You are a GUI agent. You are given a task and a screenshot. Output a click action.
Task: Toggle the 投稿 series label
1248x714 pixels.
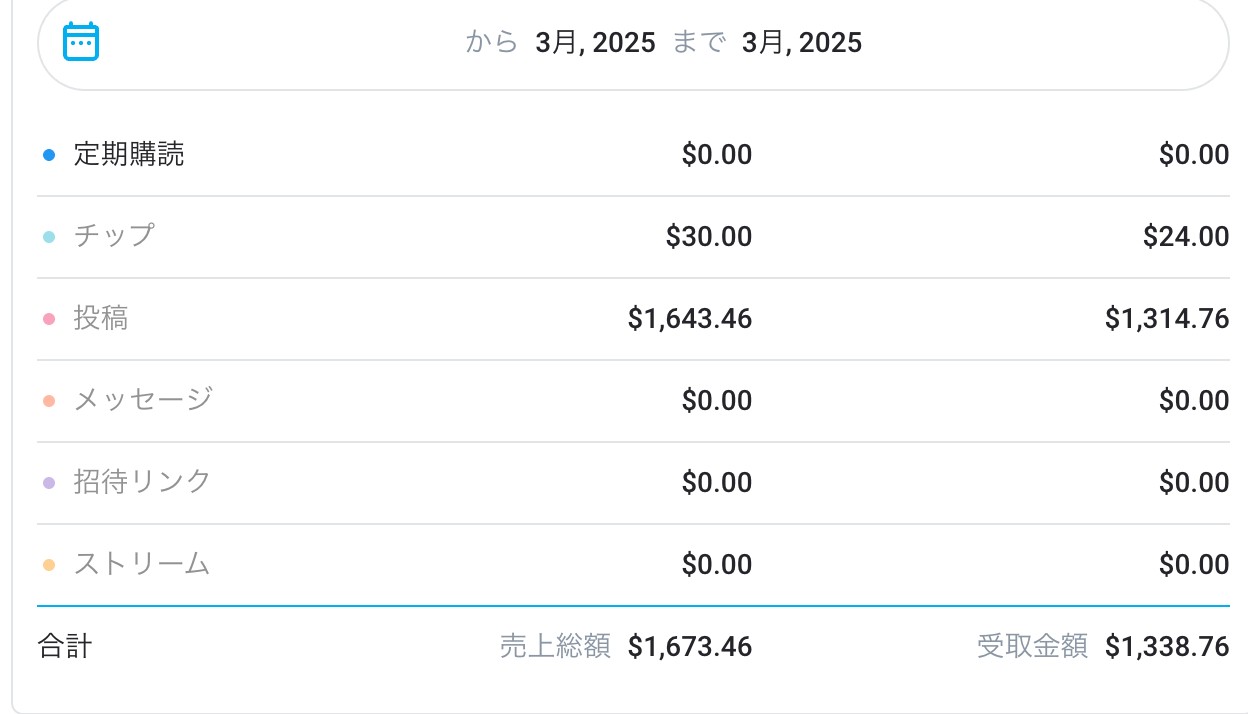(x=101, y=318)
